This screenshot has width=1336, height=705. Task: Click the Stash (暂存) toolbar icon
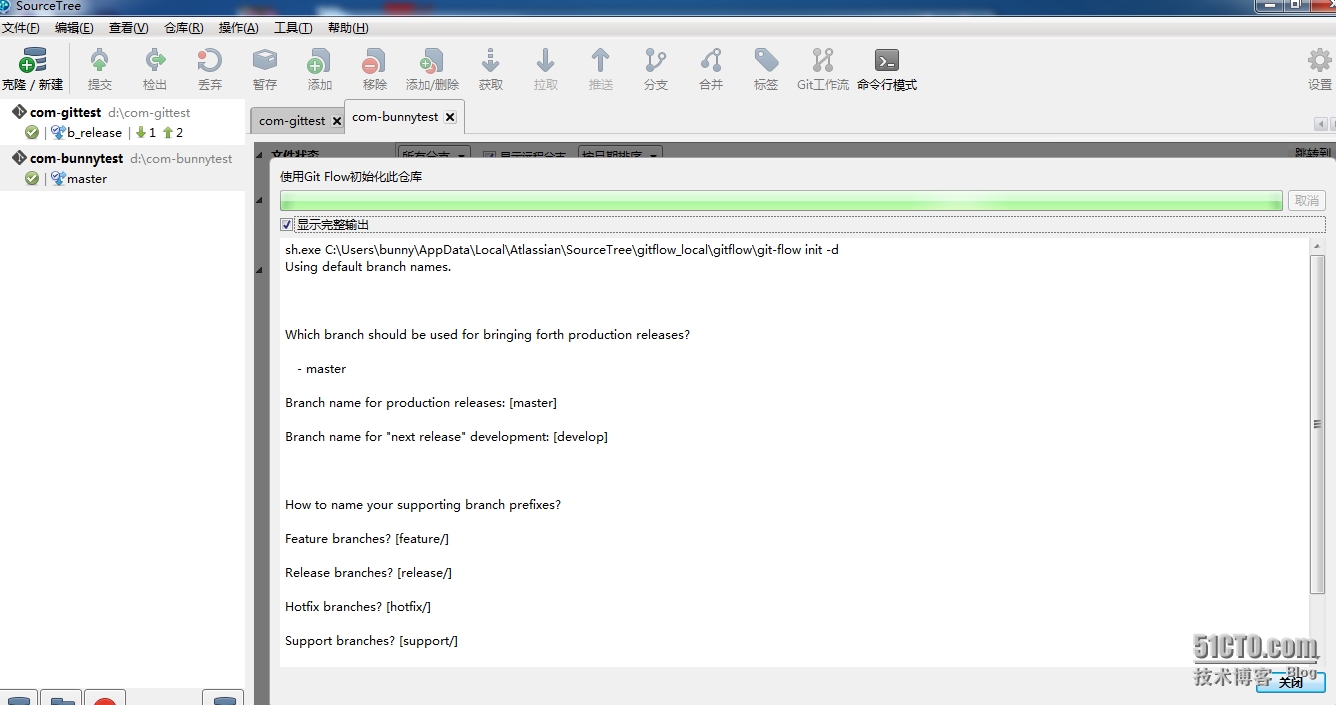265,61
